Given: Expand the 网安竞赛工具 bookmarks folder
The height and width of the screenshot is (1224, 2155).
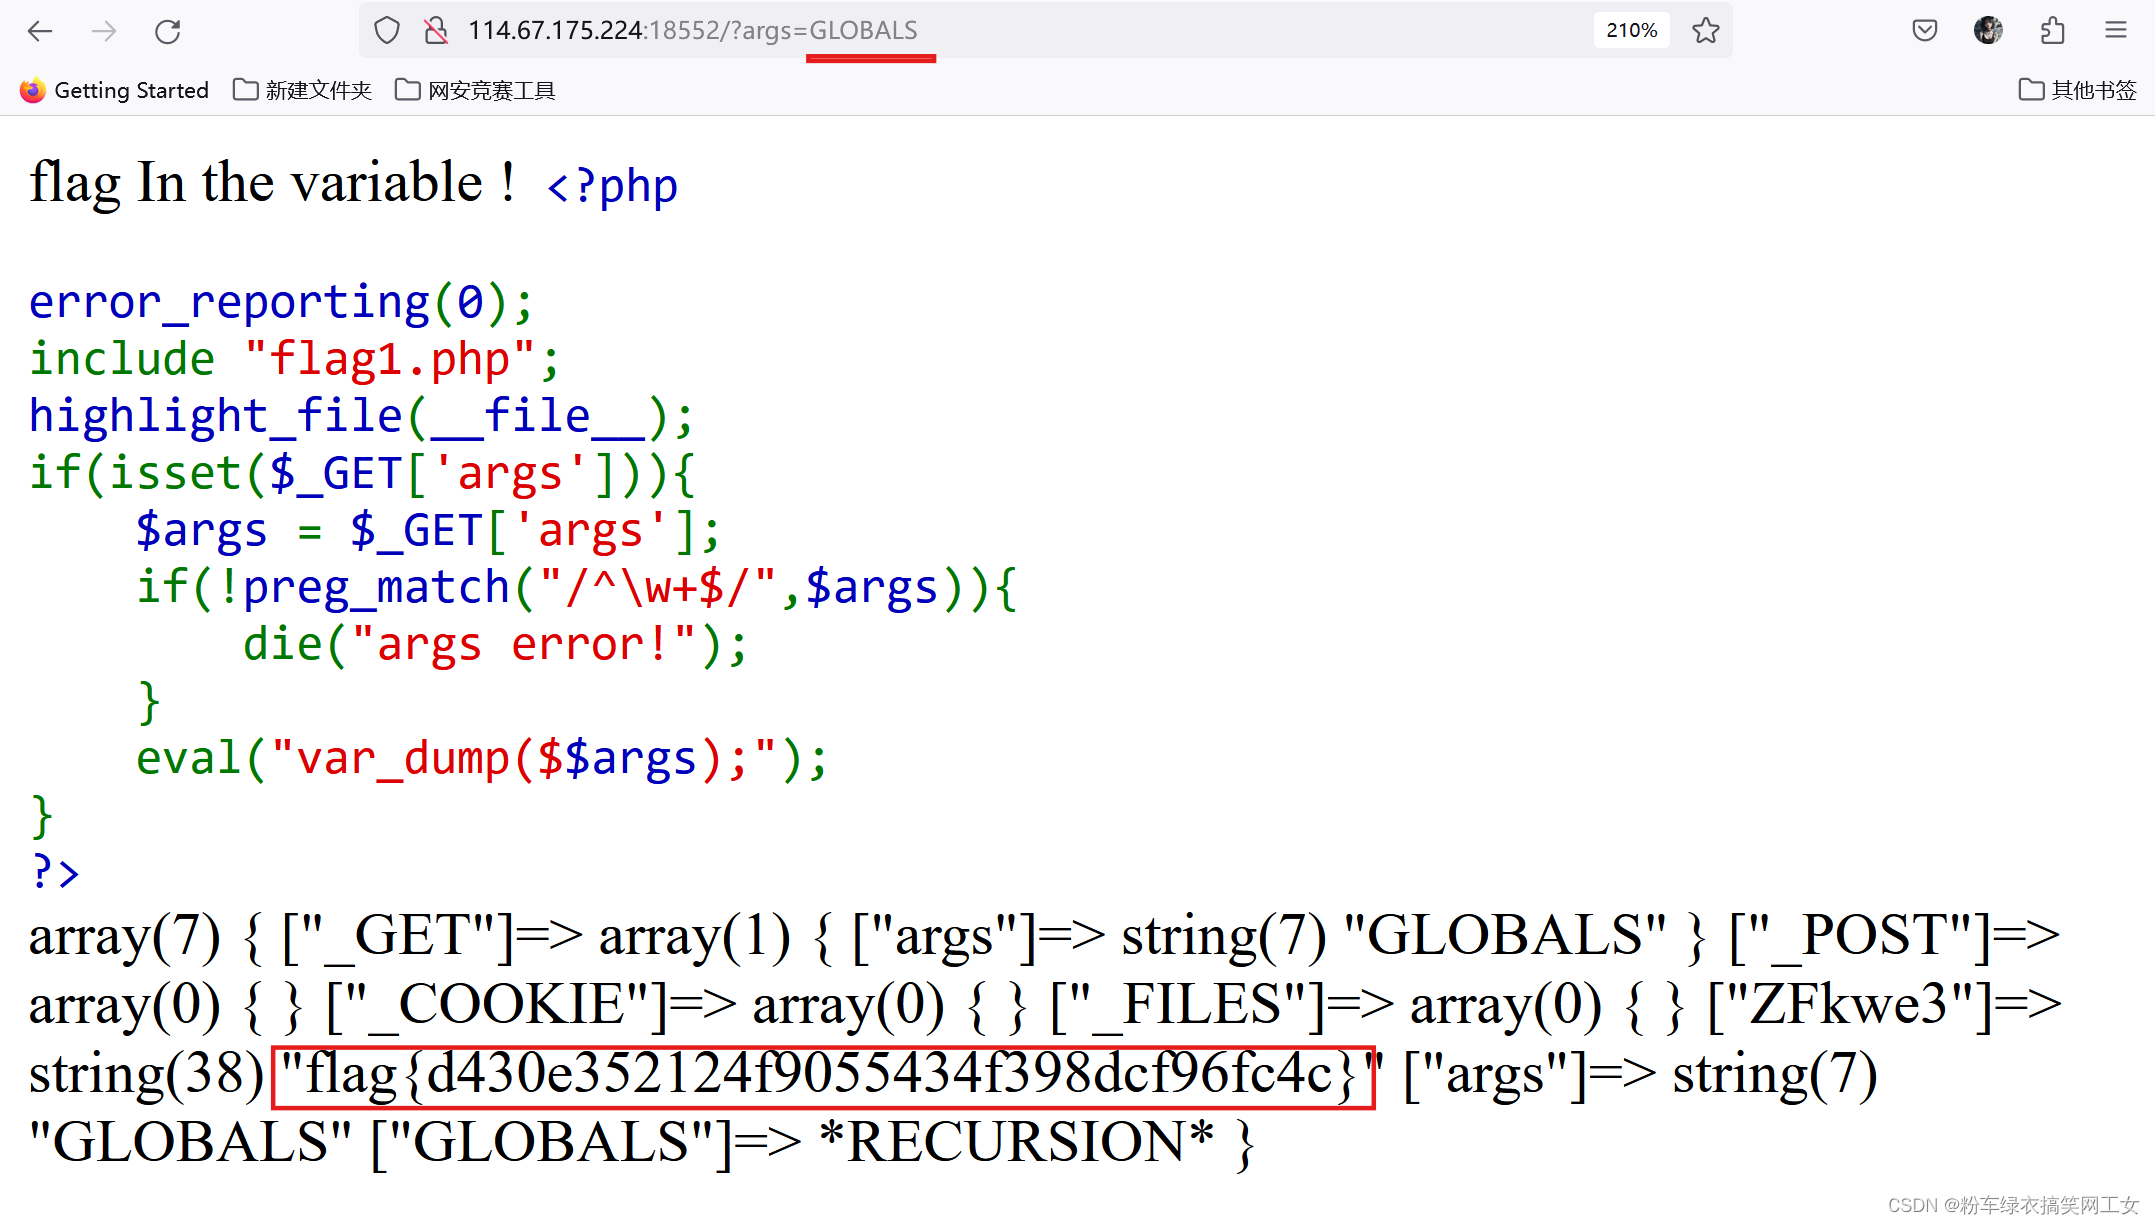Looking at the screenshot, I should pos(474,90).
